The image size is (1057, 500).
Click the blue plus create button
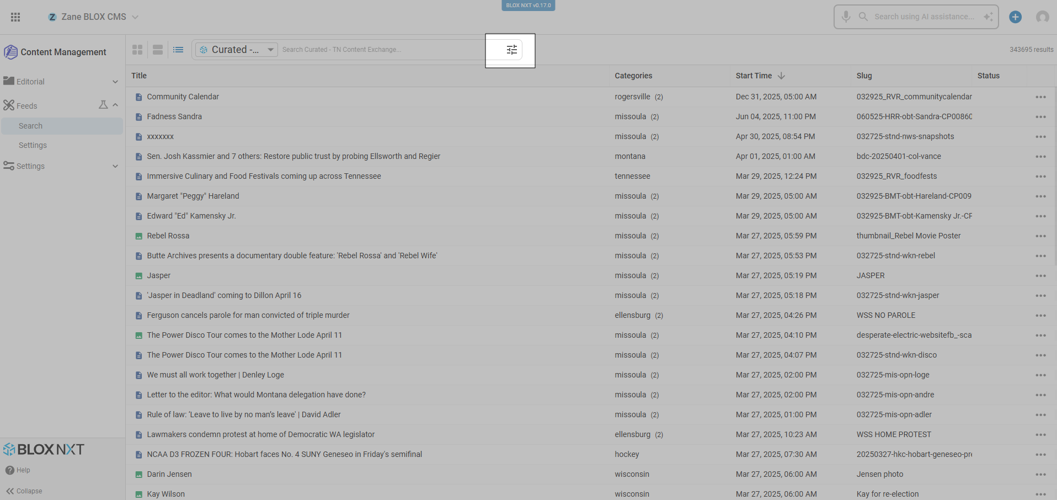point(1015,17)
